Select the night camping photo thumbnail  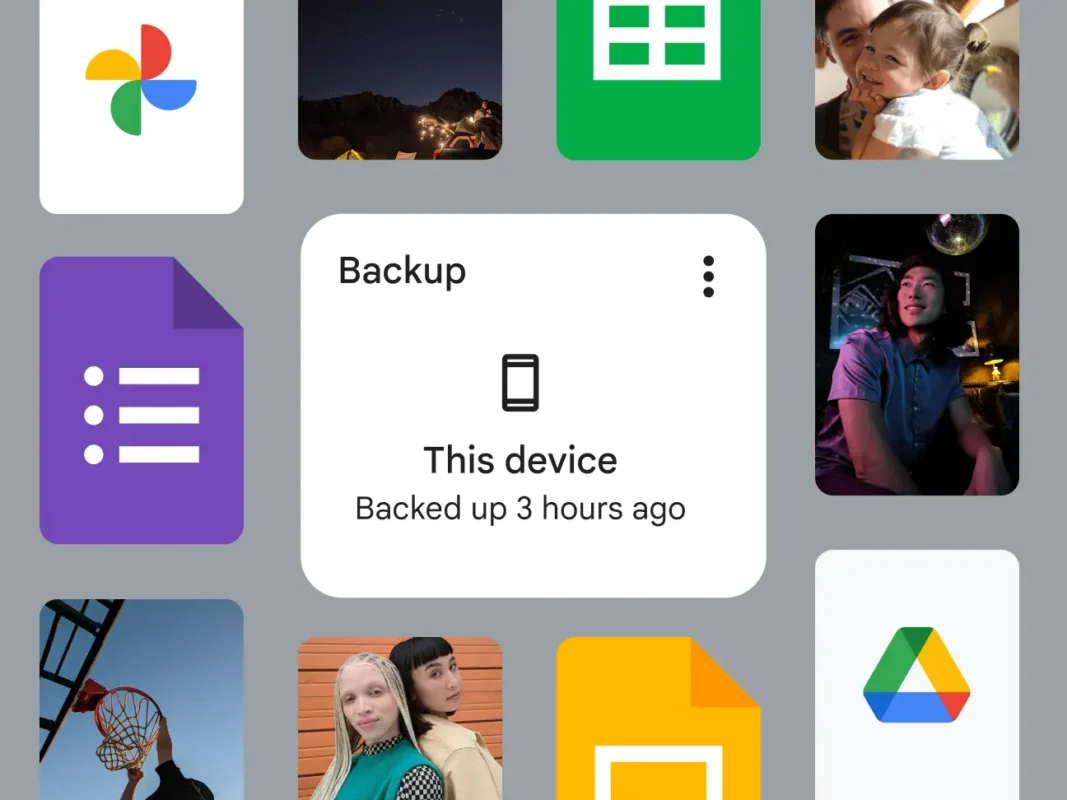click(400, 80)
